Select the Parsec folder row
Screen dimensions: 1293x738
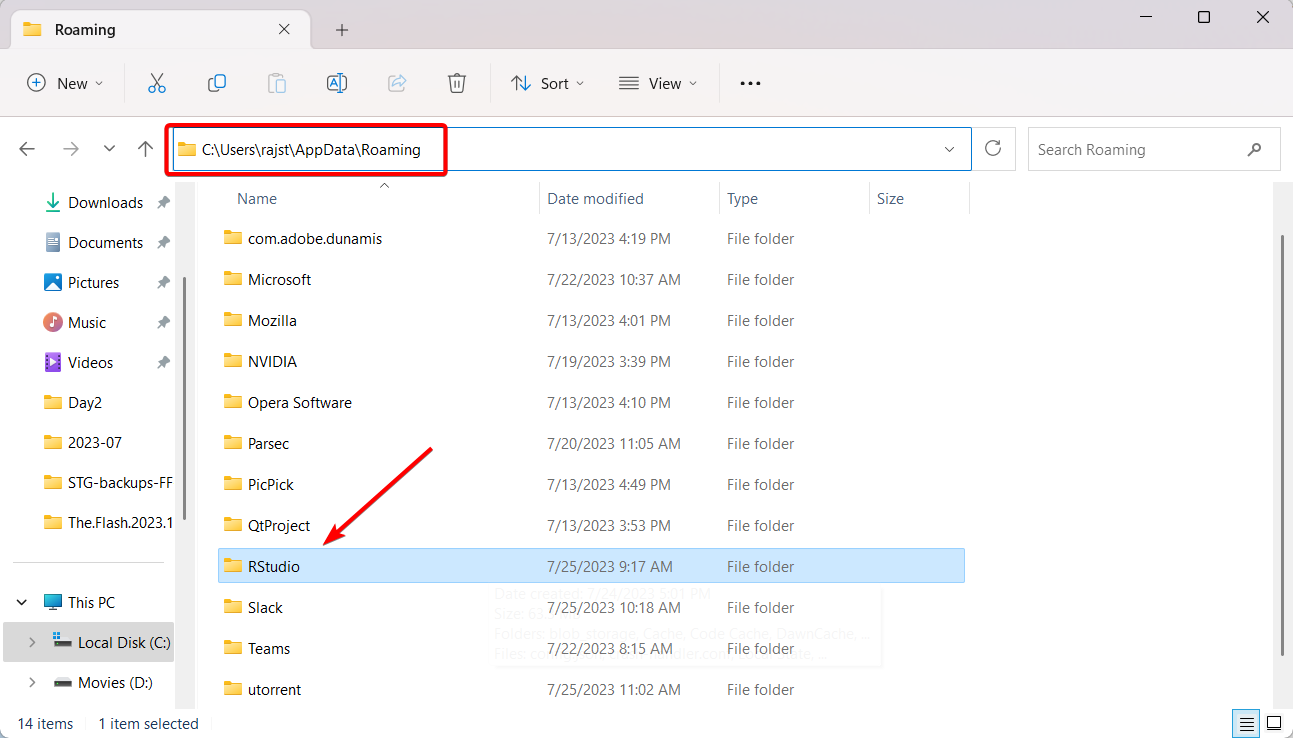591,444
